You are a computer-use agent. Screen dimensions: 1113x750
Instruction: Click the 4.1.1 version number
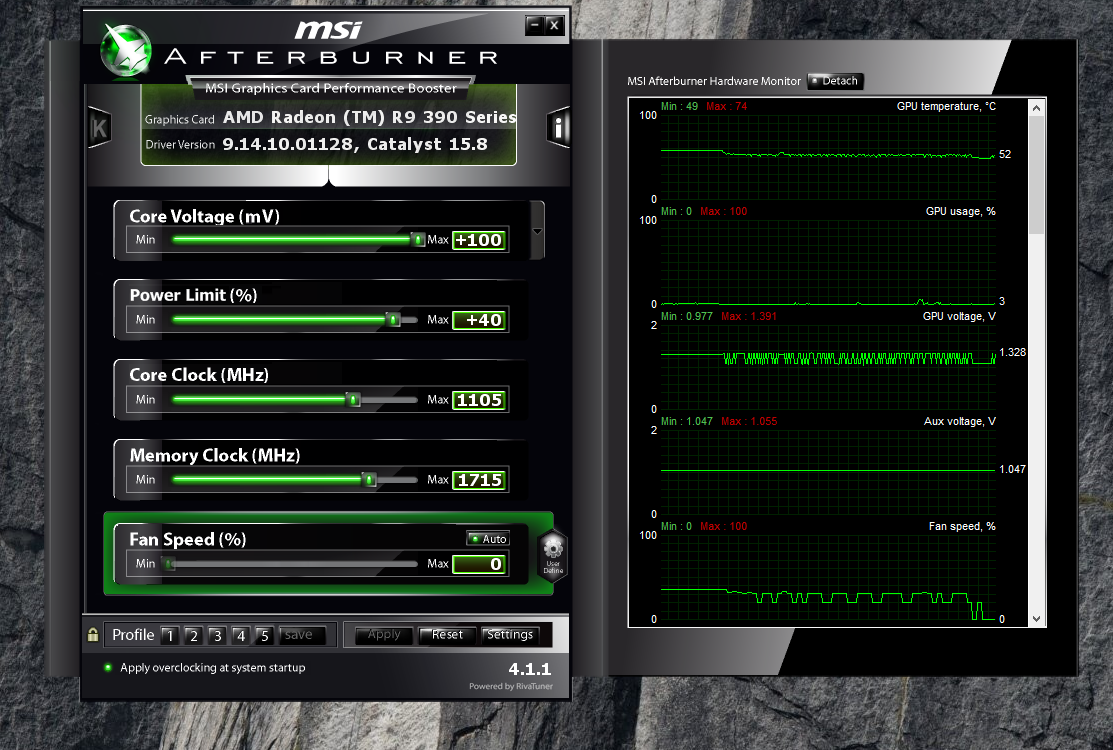pos(530,669)
